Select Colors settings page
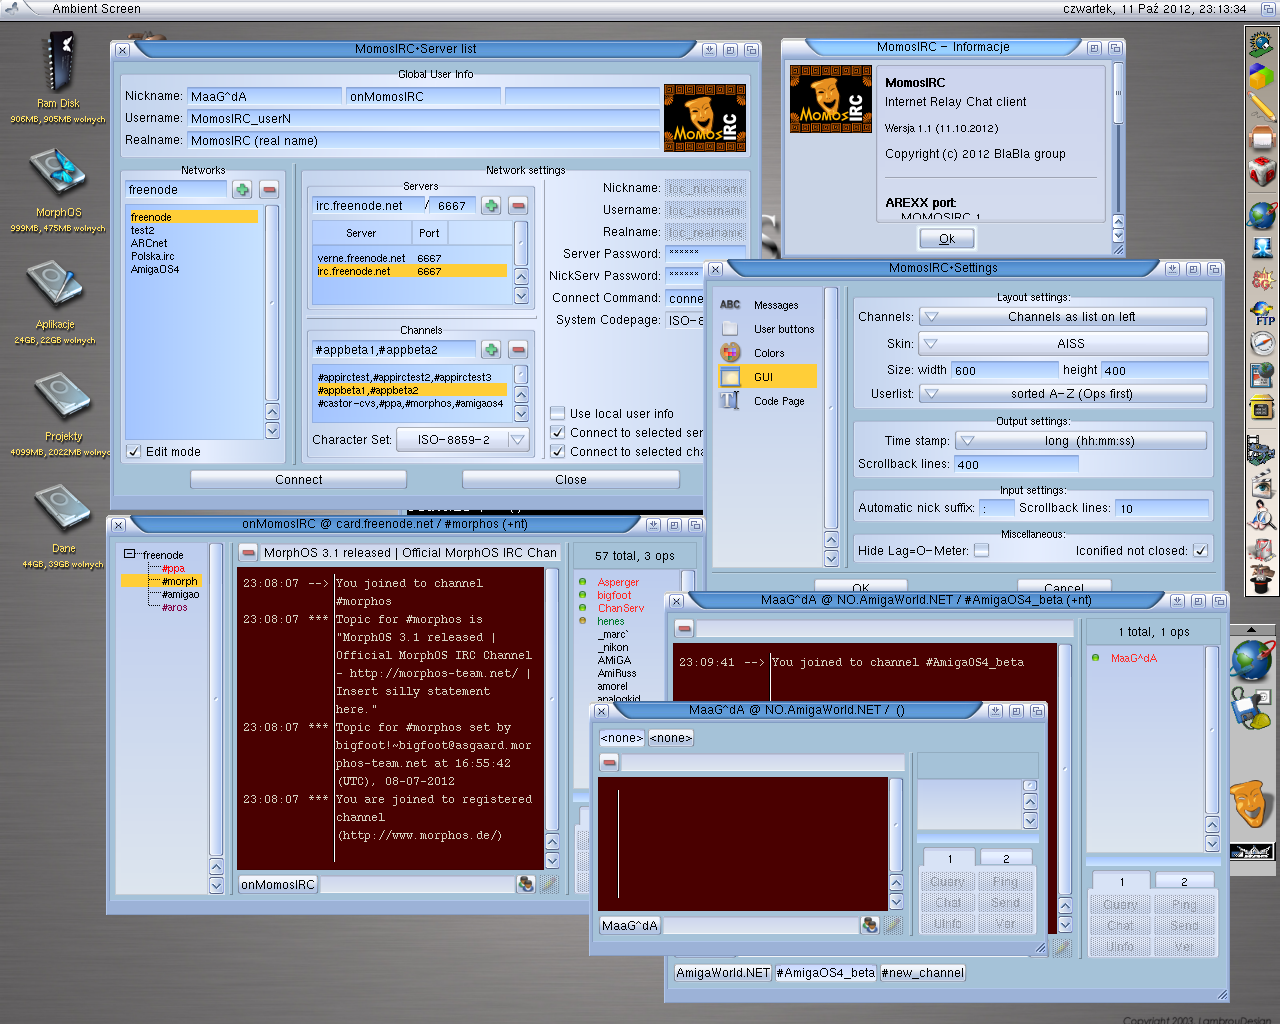This screenshot has width=1280, height=1024. pyautogui.click(x=768, y=353)
